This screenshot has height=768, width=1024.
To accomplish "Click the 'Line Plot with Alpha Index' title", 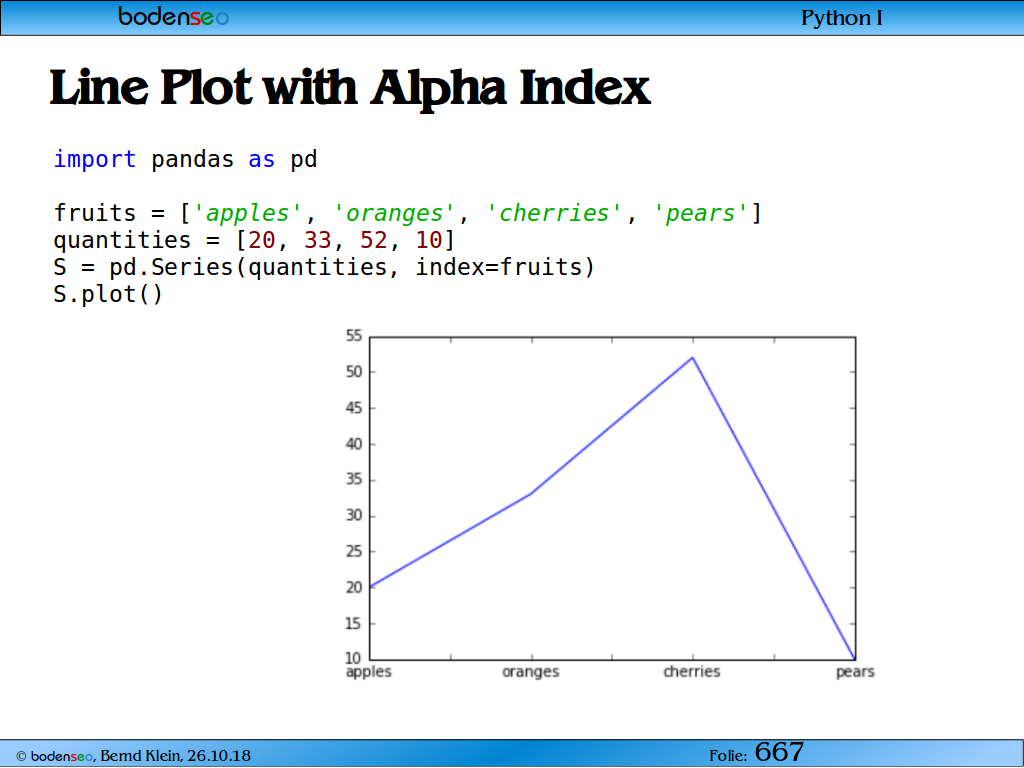I will [350, 88].
